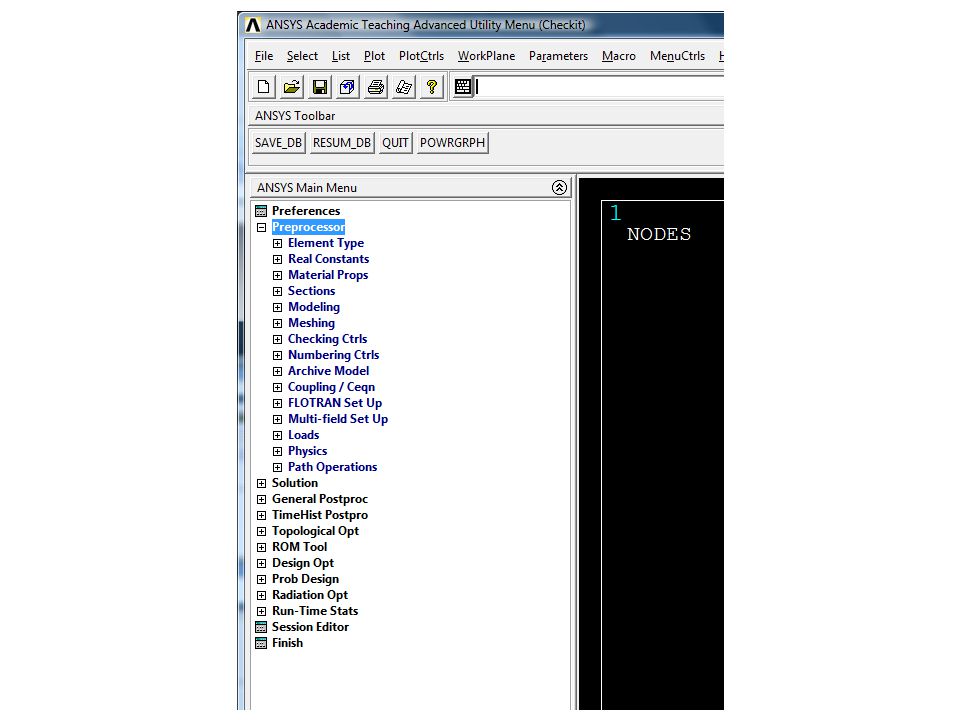Open the Report Generator icon
The image size is (960, 720).
(403, 87)
